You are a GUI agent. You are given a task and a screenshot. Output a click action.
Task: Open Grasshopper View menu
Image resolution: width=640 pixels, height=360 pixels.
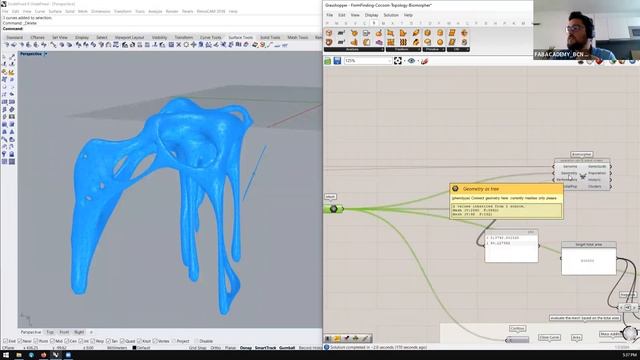355,15
